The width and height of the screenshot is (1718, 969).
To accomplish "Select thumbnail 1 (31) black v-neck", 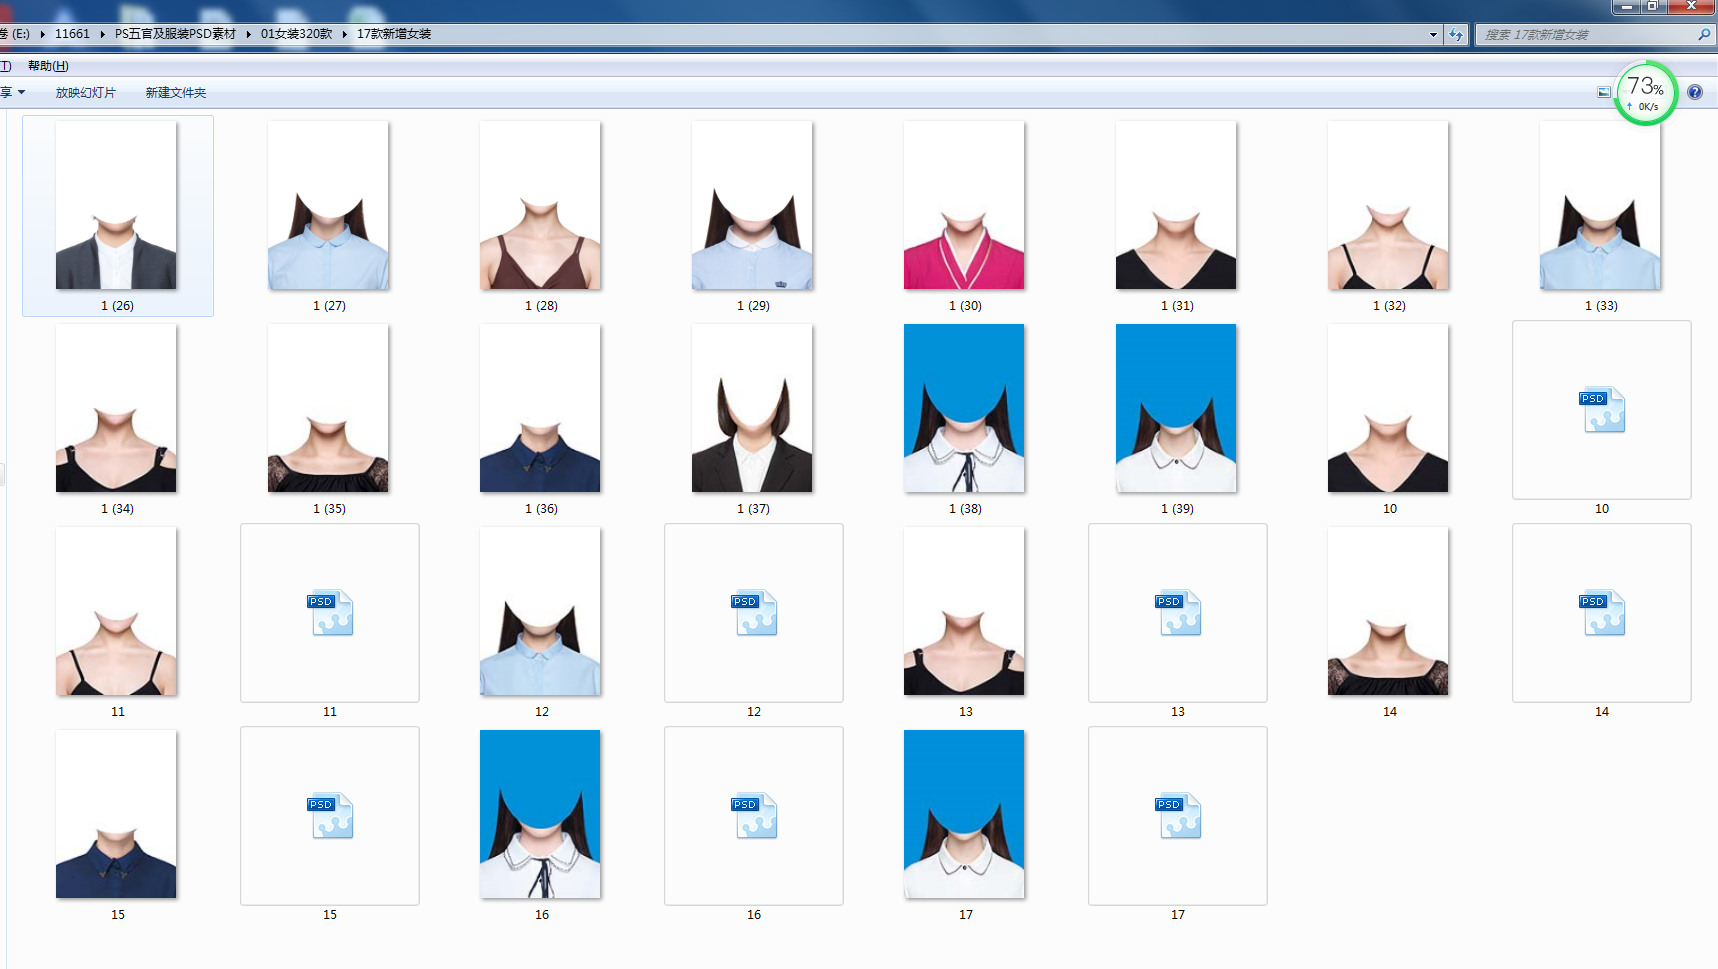I will [x=1176, y=205].
